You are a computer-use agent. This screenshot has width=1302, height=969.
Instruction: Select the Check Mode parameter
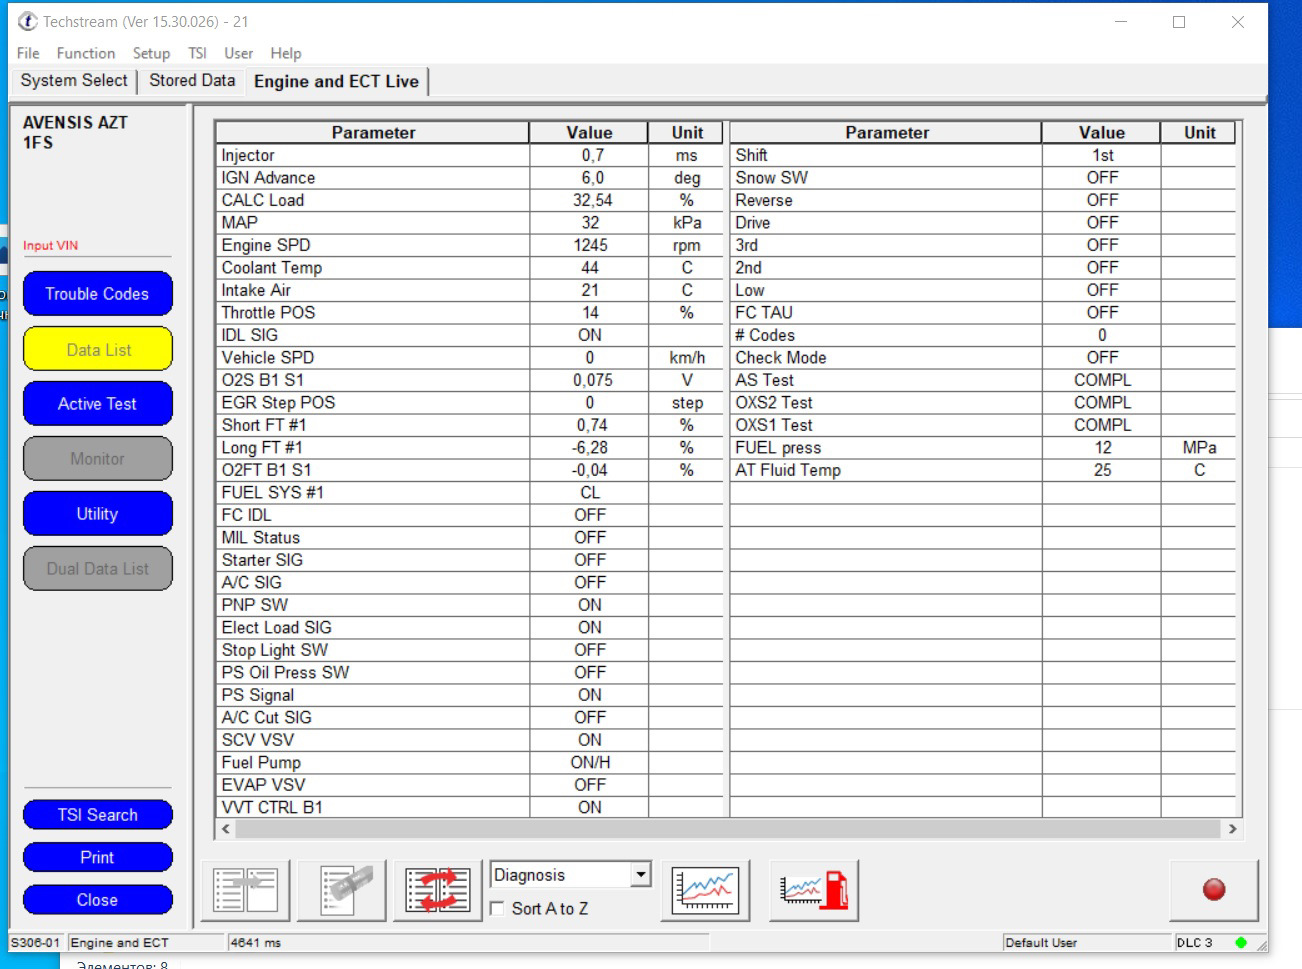781,358
